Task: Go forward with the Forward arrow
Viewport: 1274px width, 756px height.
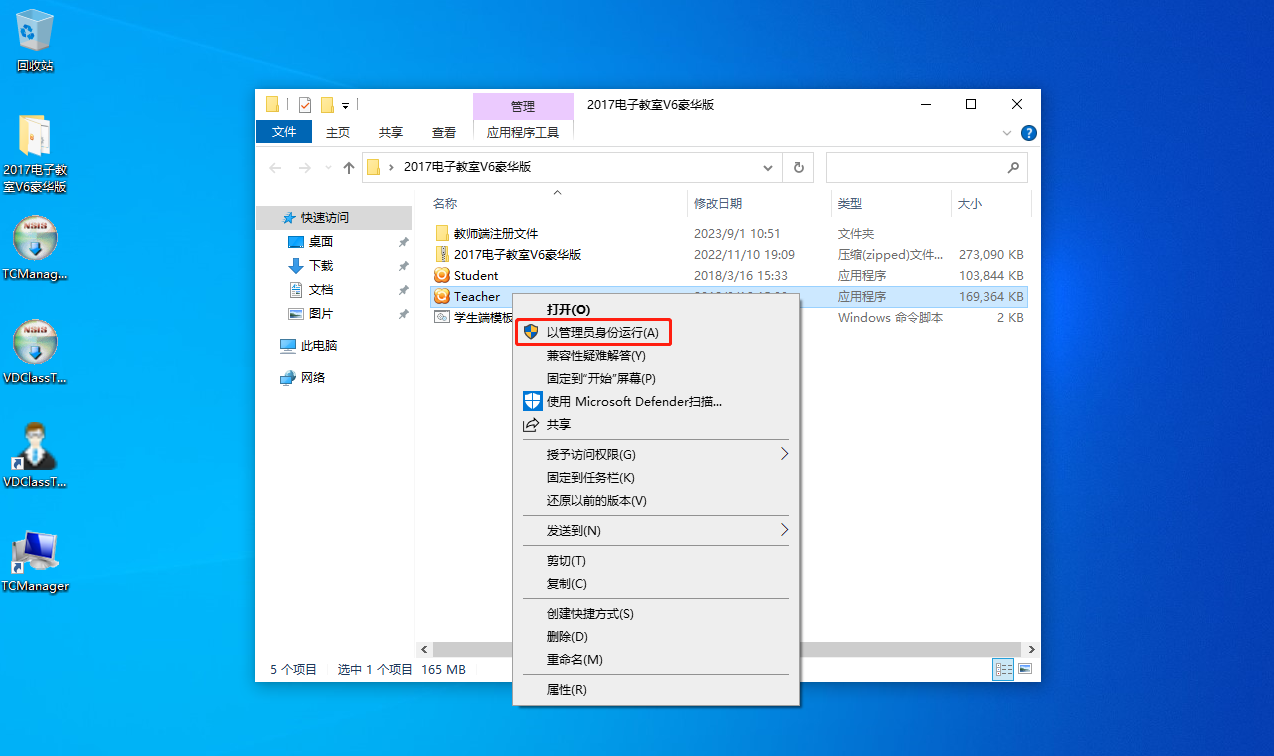Action: coord(305,168)
